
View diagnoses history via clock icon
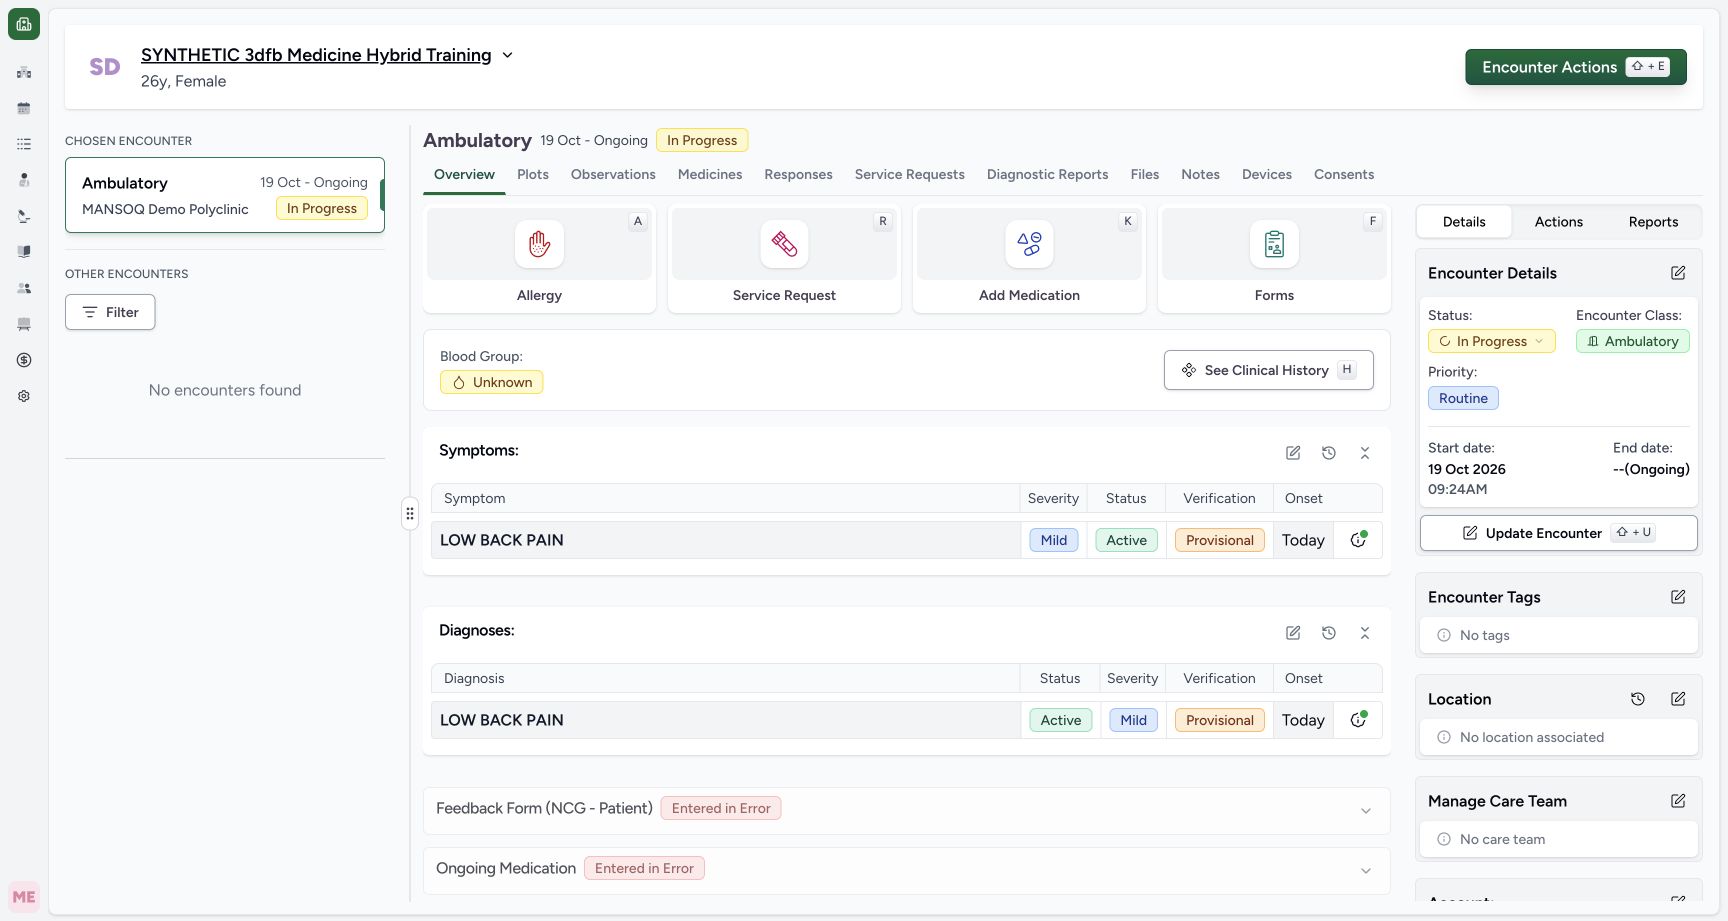tap(1329, 633)
